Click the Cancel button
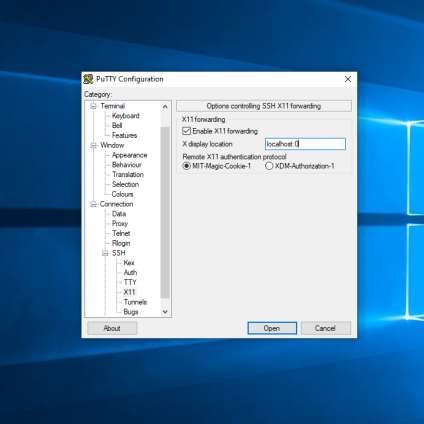 [x=326, y=328]
